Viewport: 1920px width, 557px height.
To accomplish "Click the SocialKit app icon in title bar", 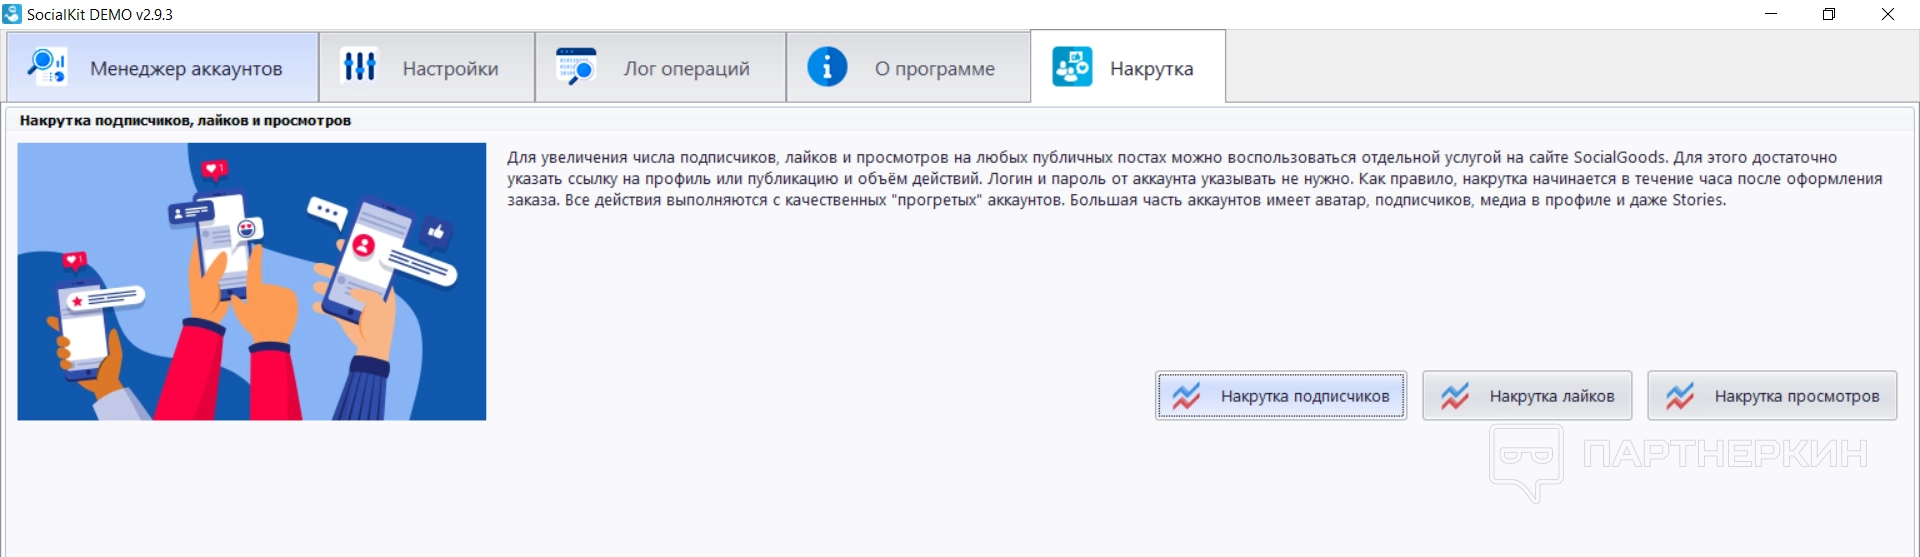I will (x=12, y=14).
